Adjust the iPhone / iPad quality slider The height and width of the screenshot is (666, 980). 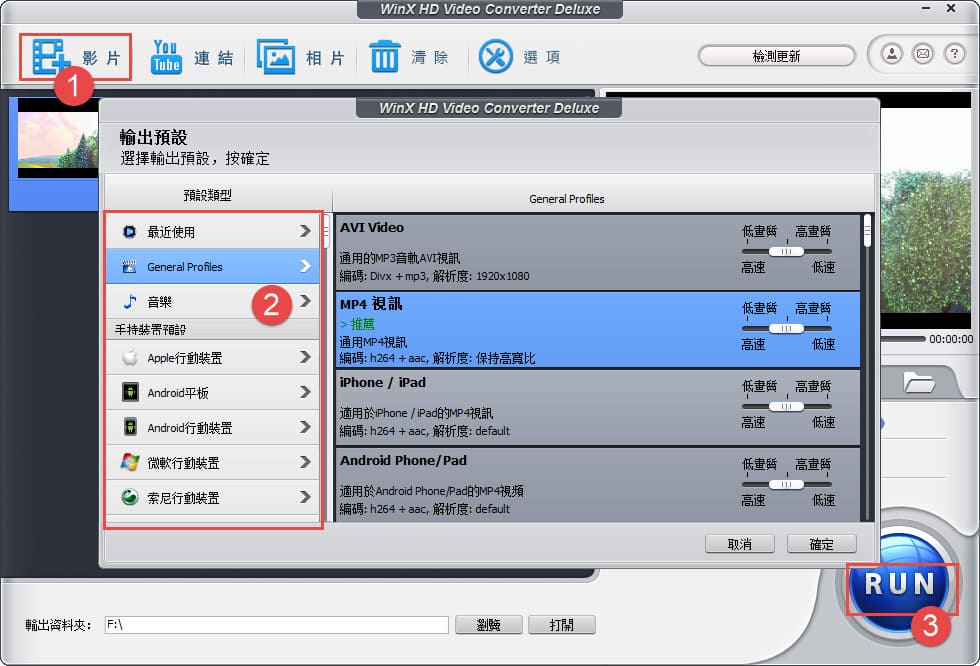[x=786, y=406]
